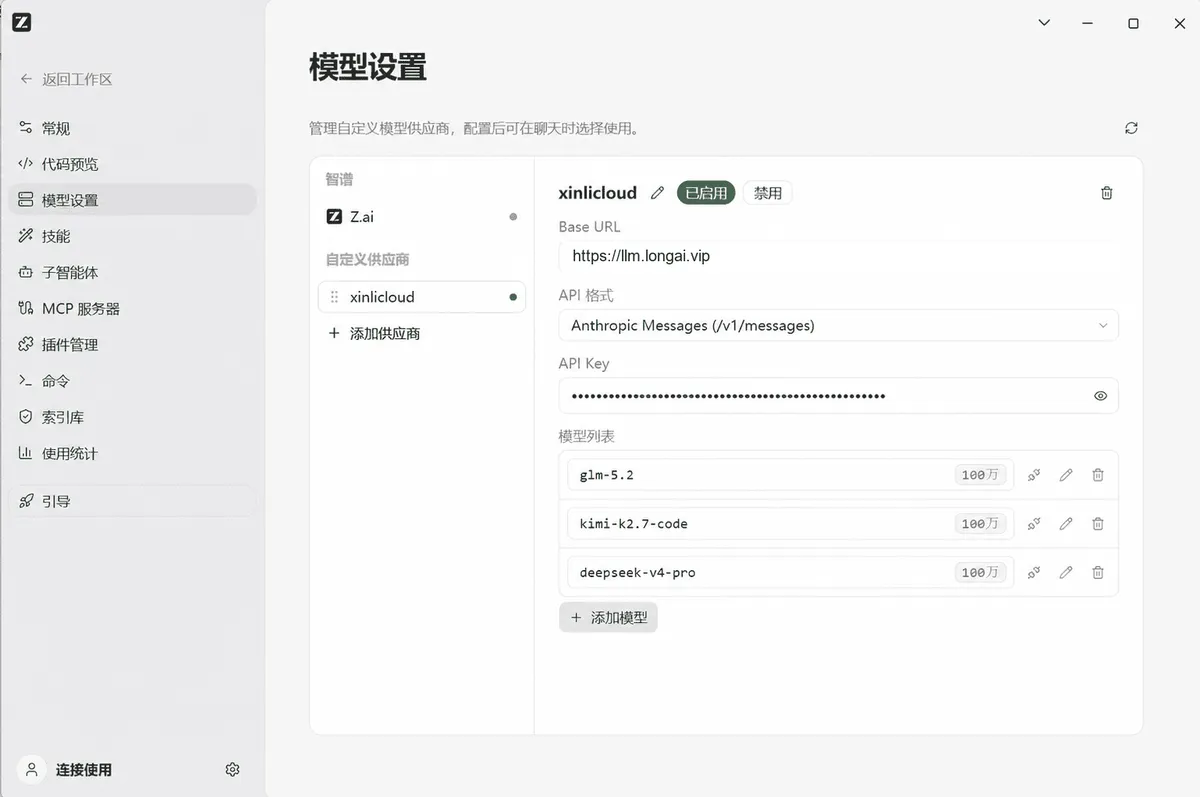Show the API Key with eye icon
Viewport: 1200px width, 797px height.
point(1100,395)
